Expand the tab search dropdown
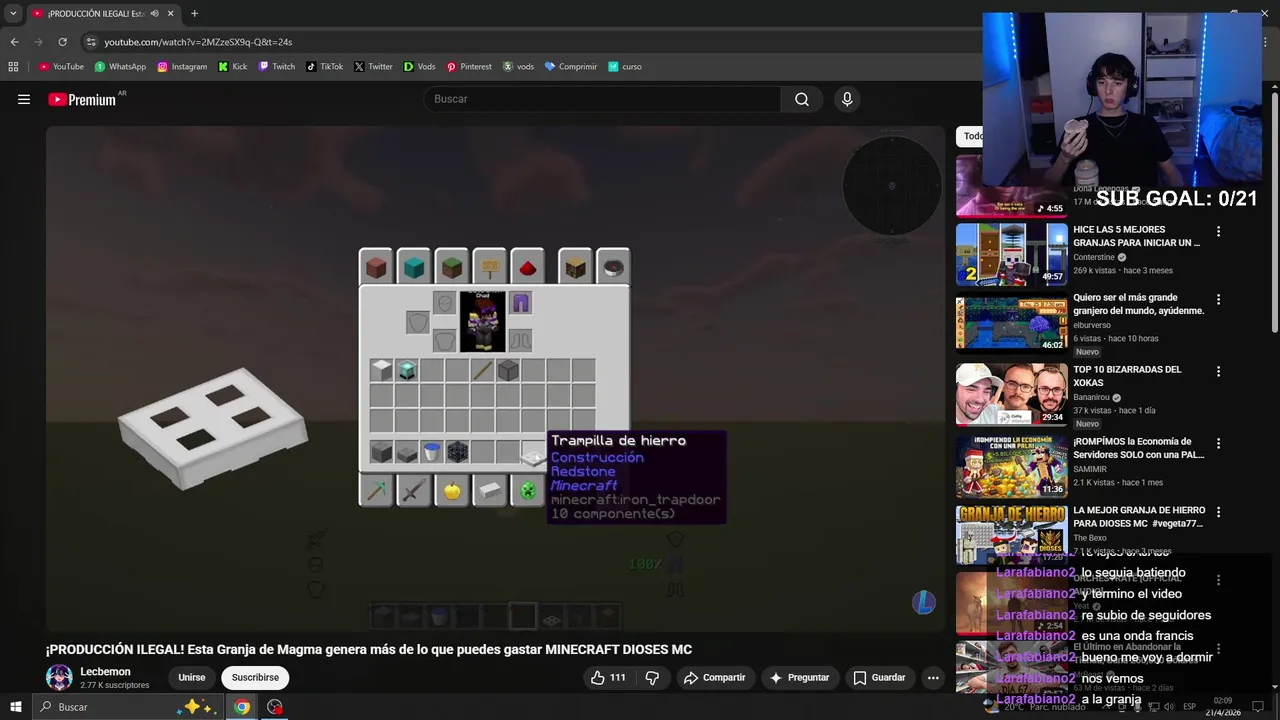Image resolution: width=1280 pixels, height=720 pixels. coord(13,14)
